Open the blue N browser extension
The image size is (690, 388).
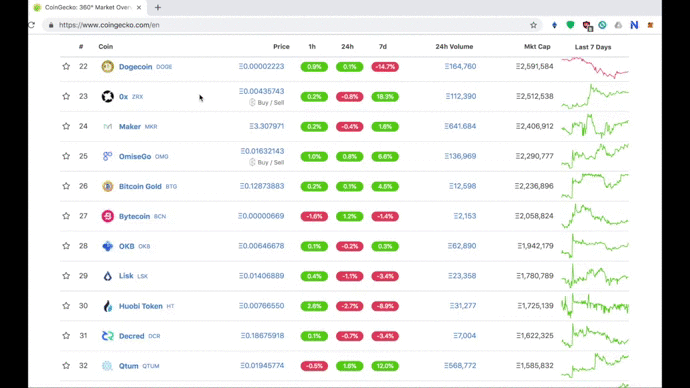click(634, 25)
